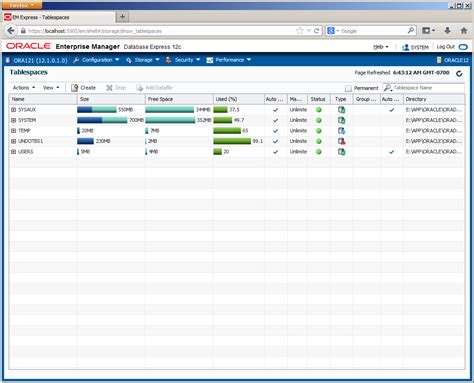Click the Drop button
Viewport: 474px width, 383px height.
coord(116,88)
